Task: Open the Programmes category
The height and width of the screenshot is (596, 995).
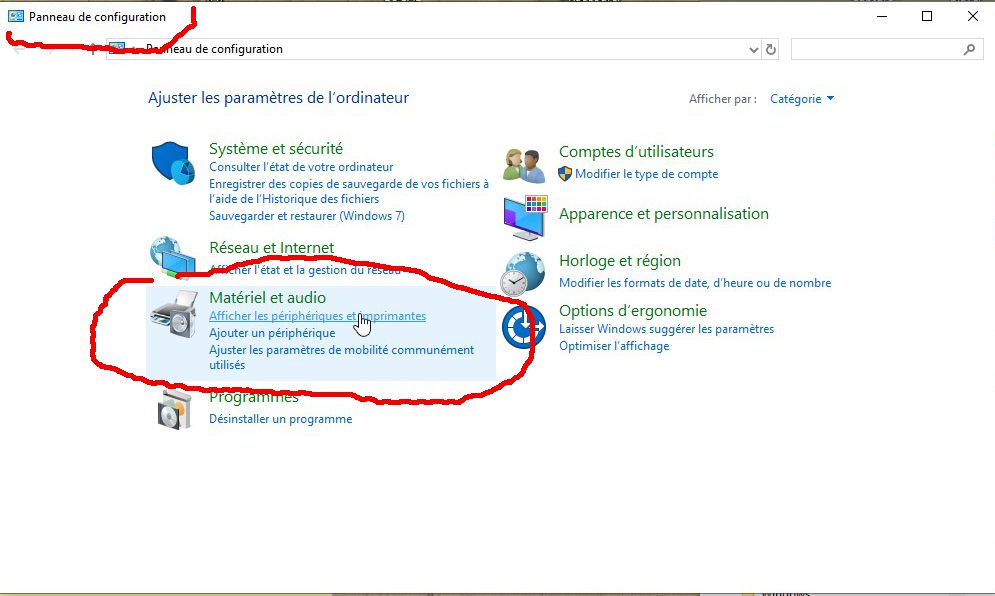Action: point(254,397)
